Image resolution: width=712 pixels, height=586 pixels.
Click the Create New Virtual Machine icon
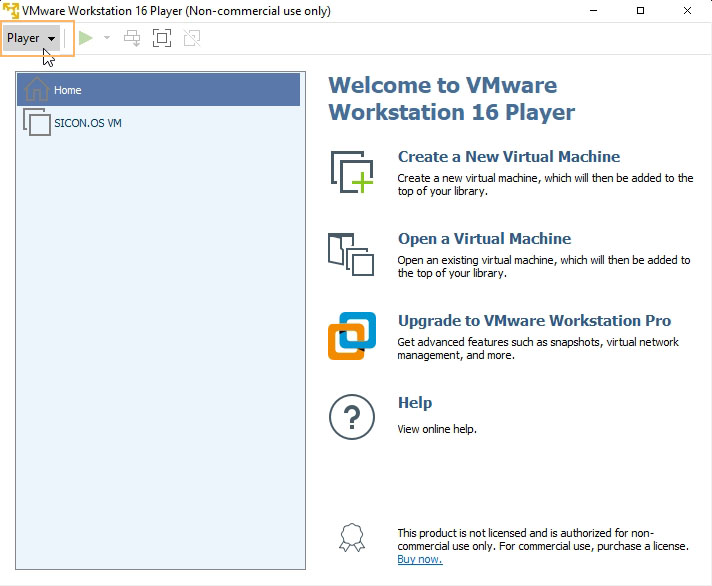coord(351,171)
